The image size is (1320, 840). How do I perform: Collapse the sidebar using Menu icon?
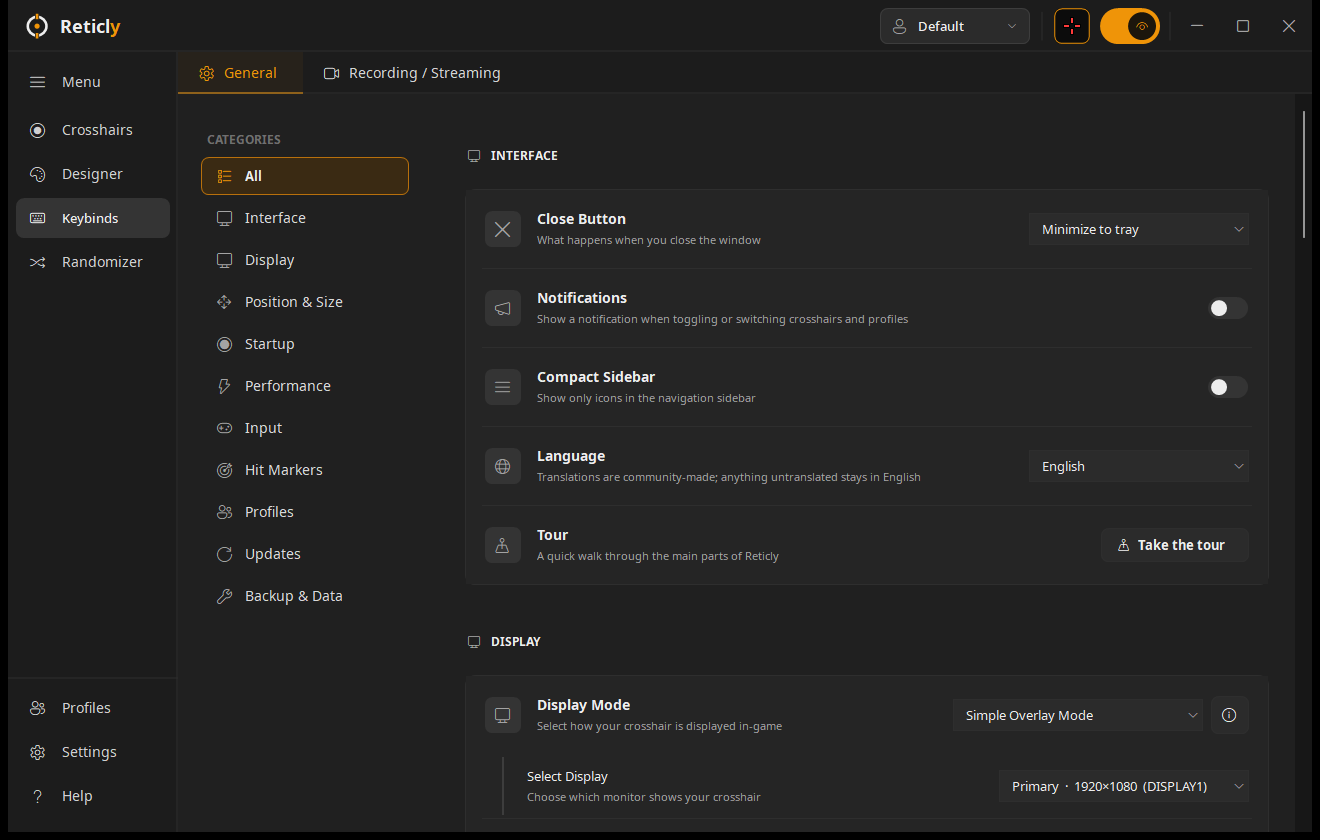click(x=37, y=82)
